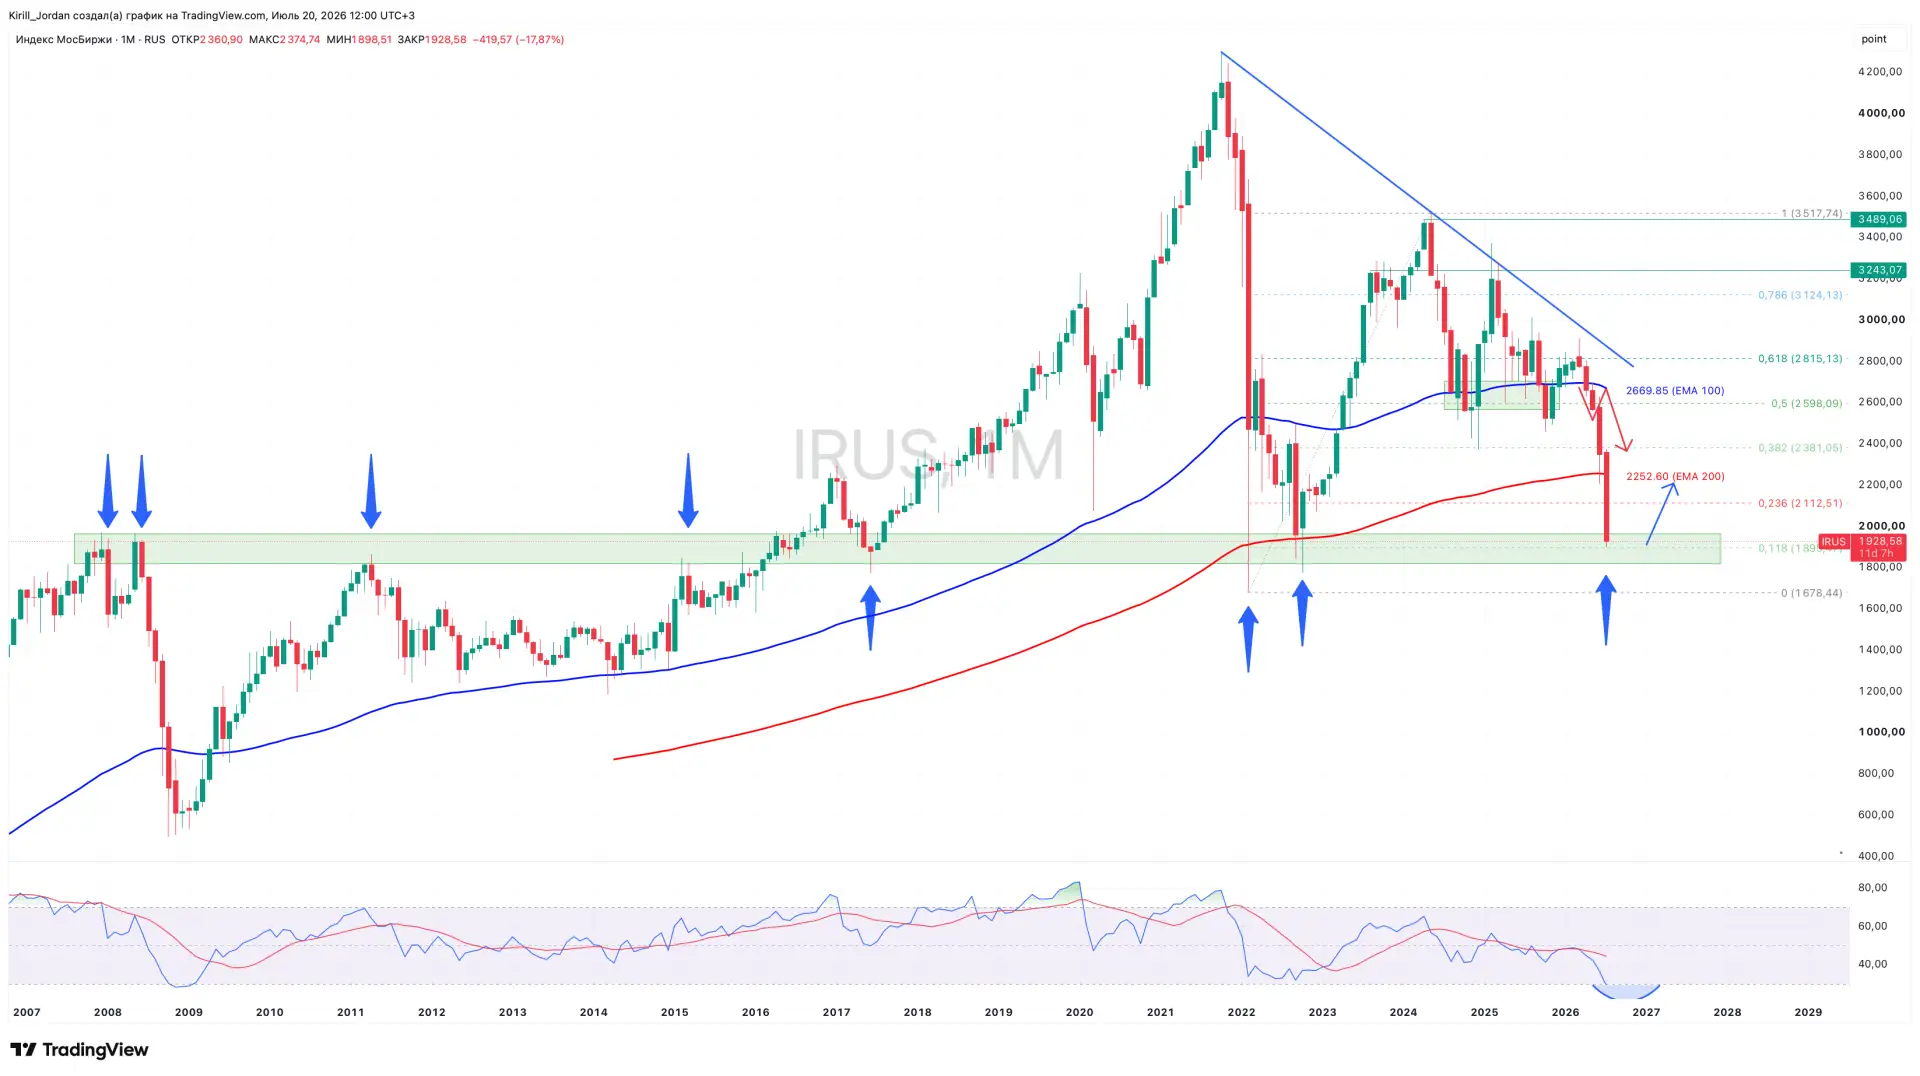The height and width of the screenshot is (1076, 1920).
Task: Click the blue up arrow below 2017 candle
Action: point(870,618)
